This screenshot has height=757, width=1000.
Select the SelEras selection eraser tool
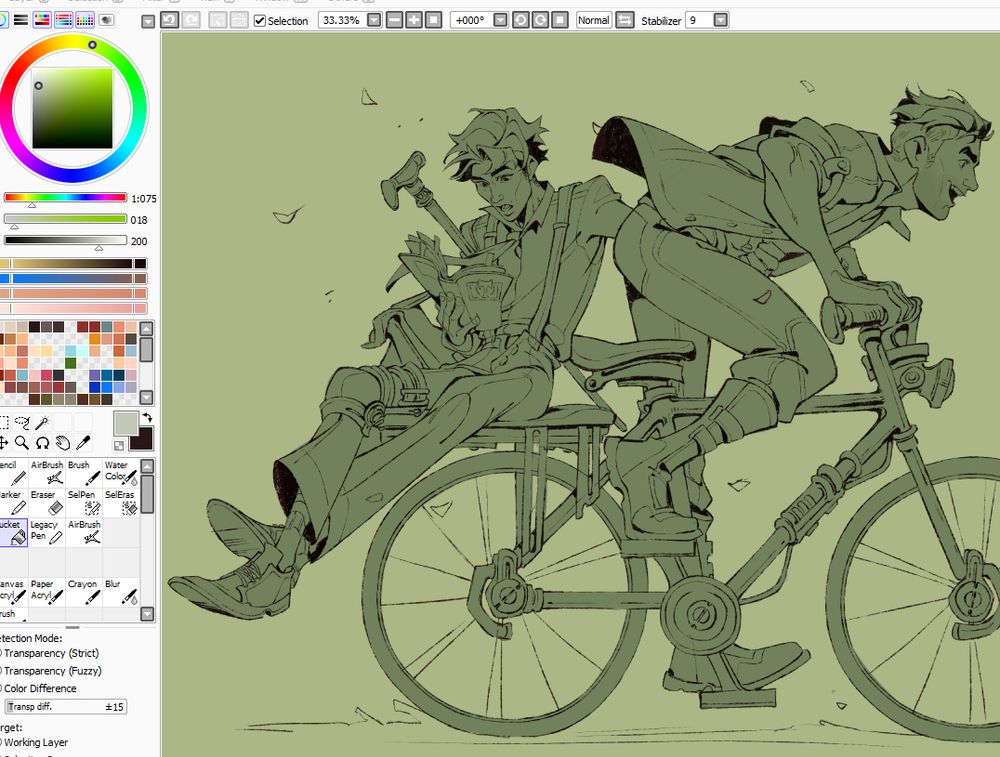pos(121,503)
